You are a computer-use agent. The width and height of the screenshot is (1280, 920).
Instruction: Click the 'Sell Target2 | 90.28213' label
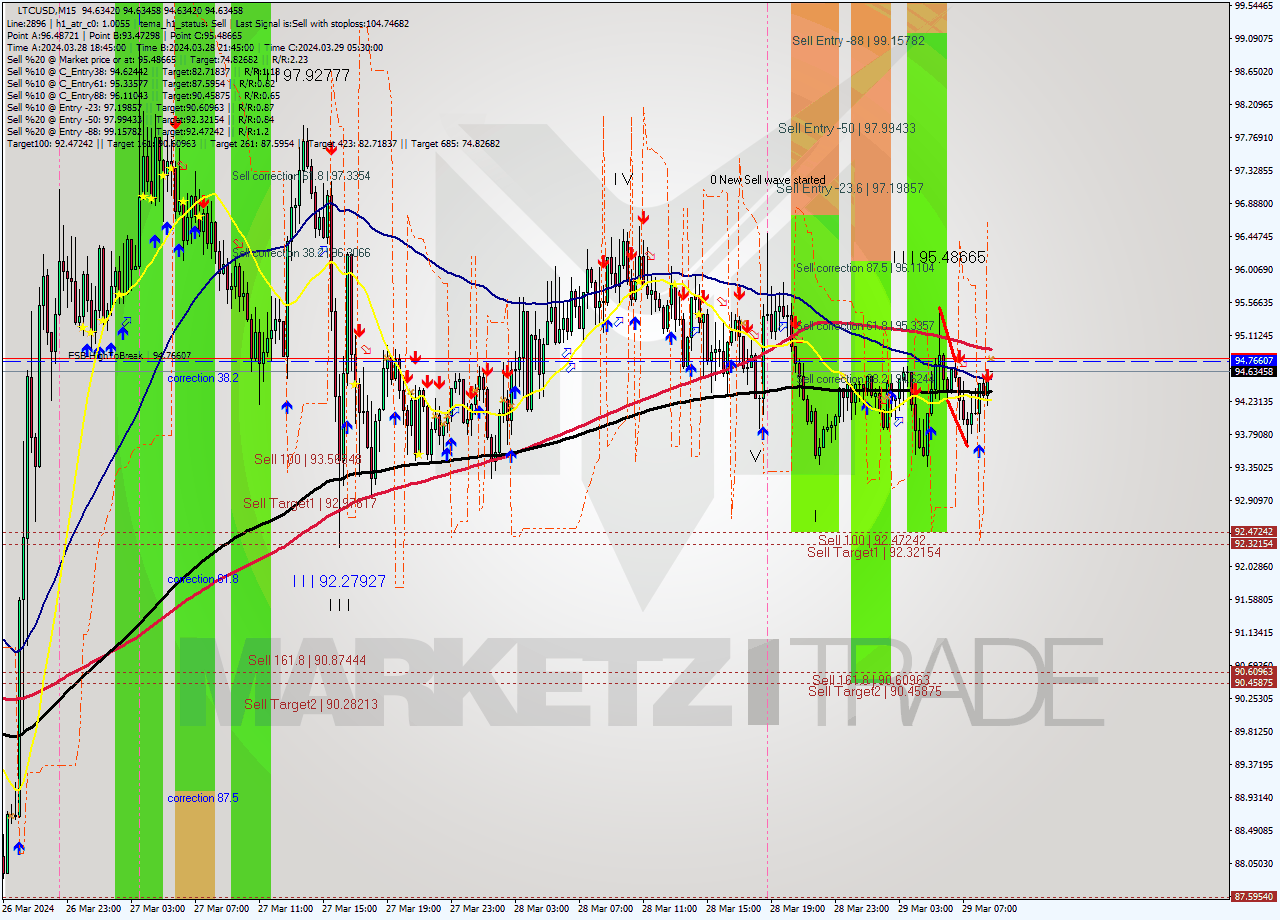pos(311,705)
